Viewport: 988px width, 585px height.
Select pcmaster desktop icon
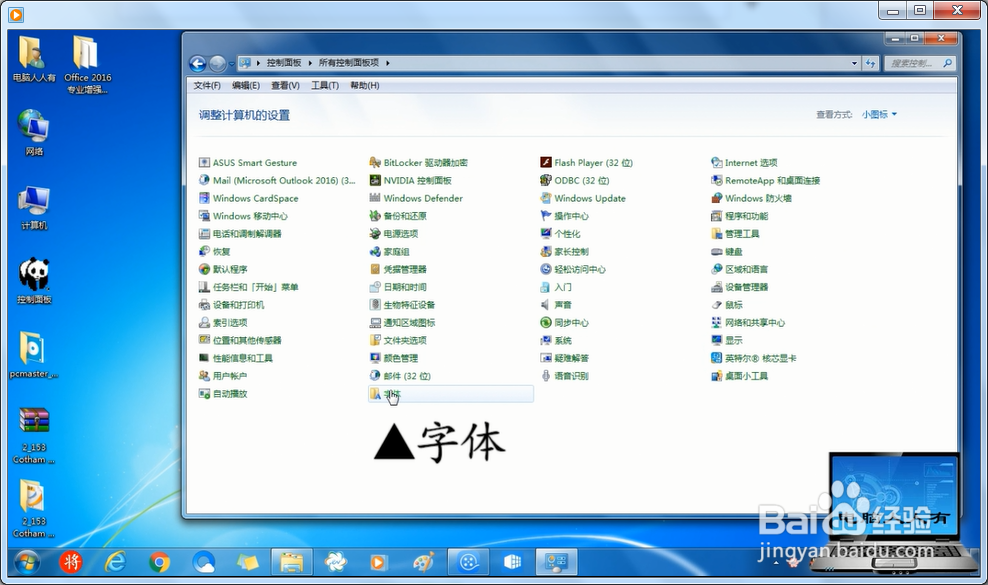(x=33, y=354)
